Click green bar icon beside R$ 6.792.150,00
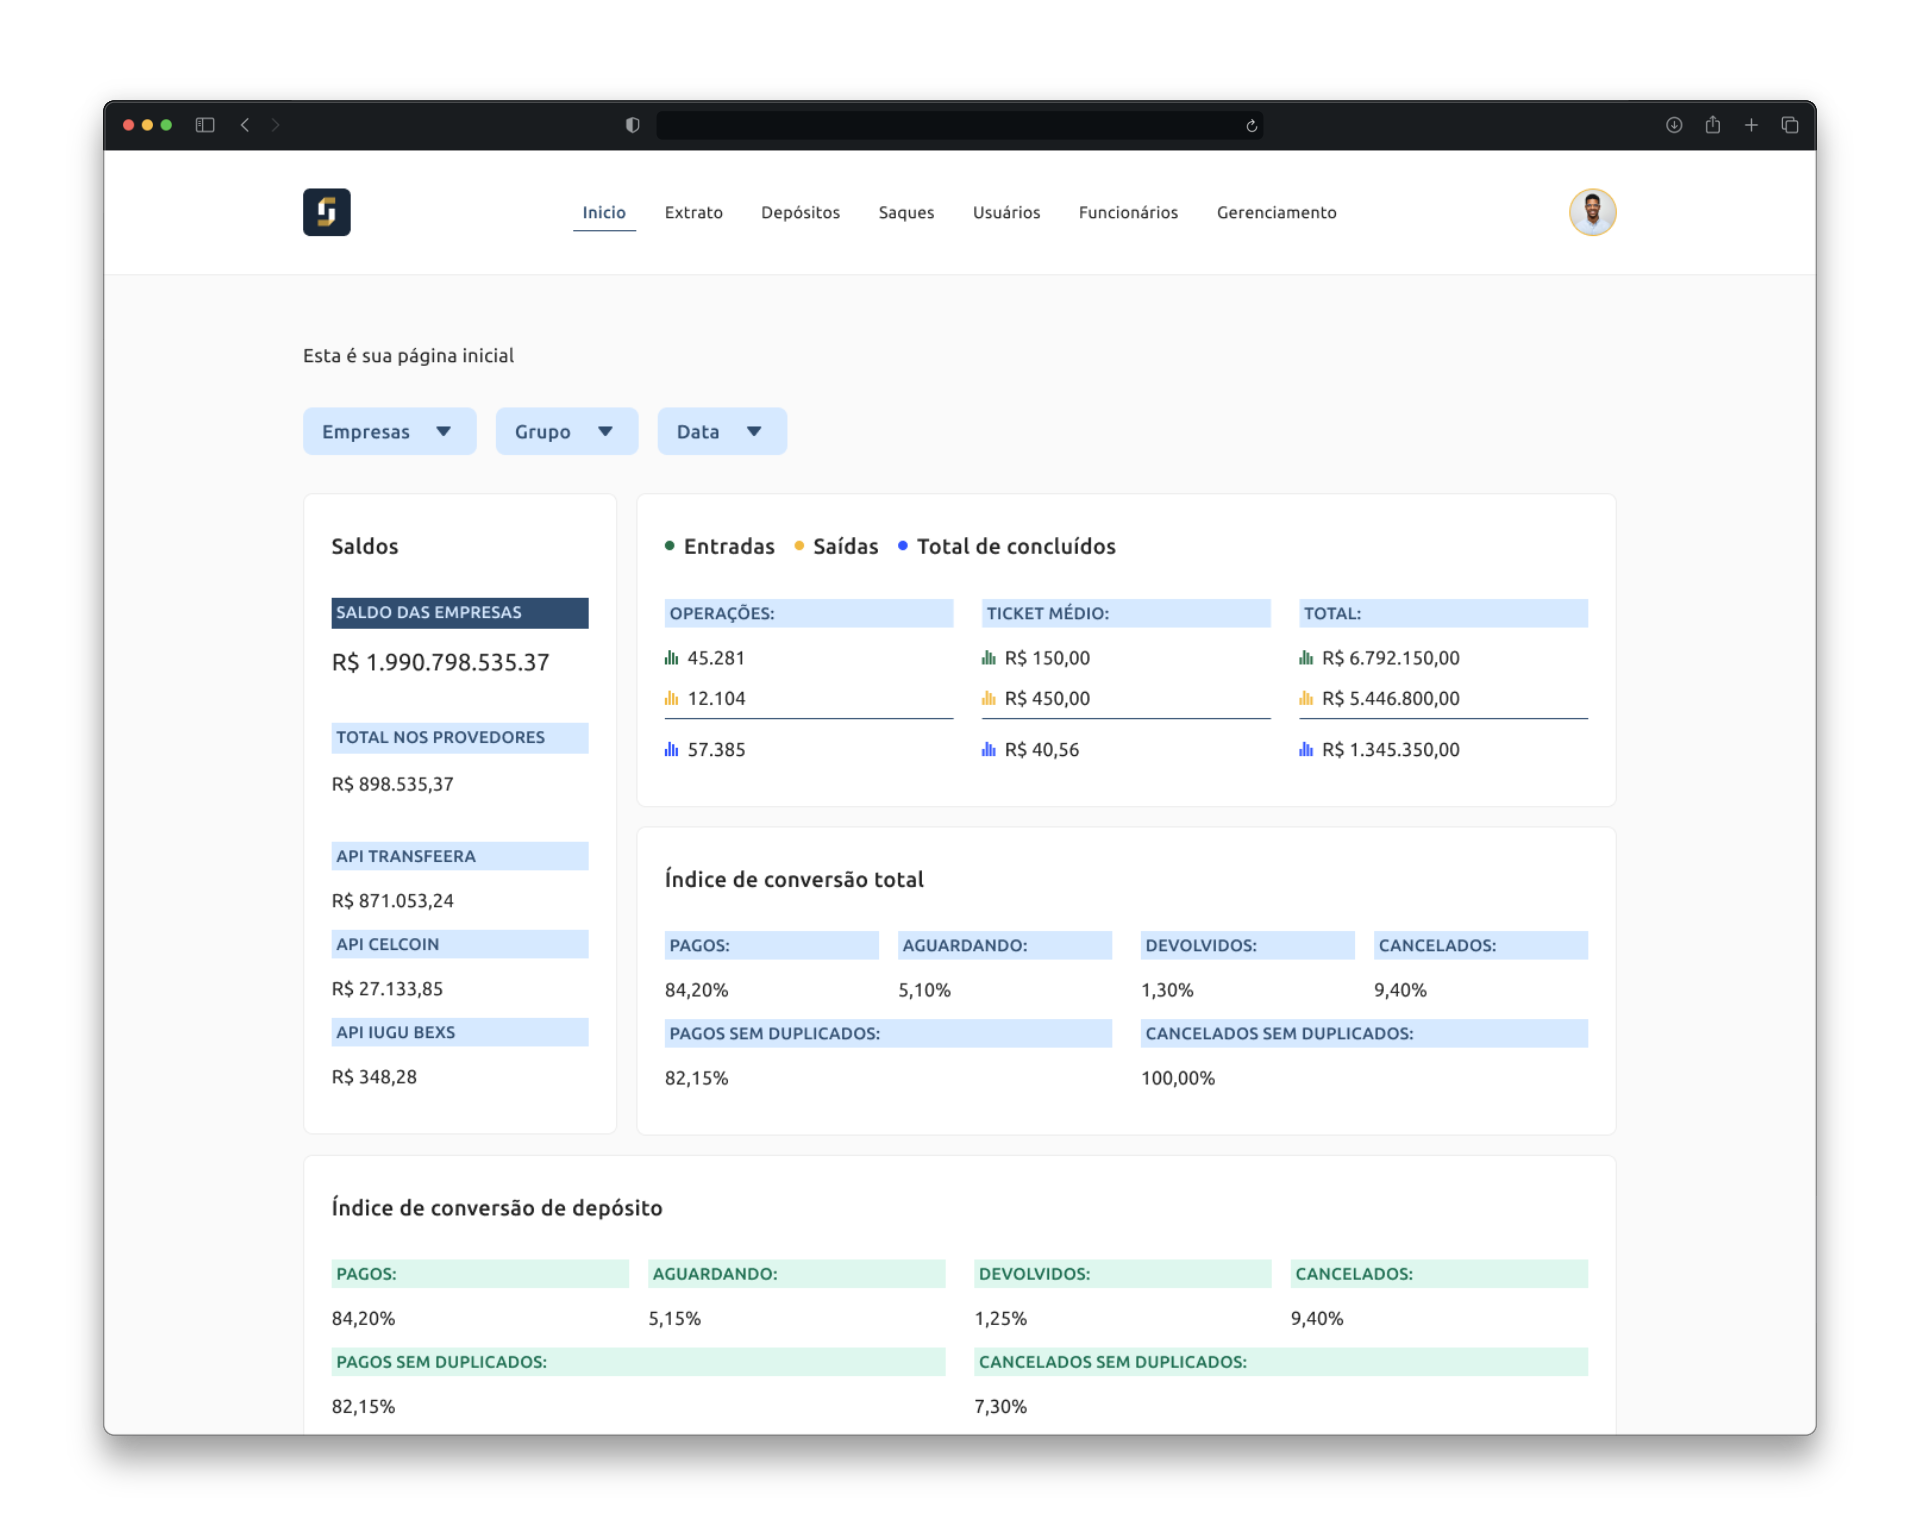1920x1536 pixels. pyautogui.click(x=1305, y=658)
